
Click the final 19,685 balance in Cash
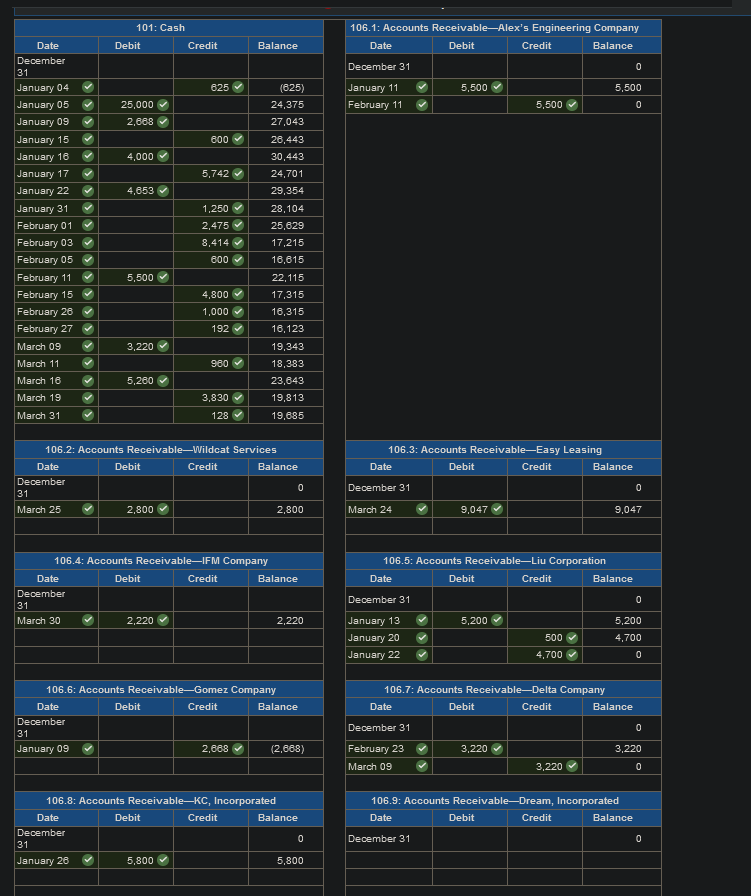click(286, 415)
